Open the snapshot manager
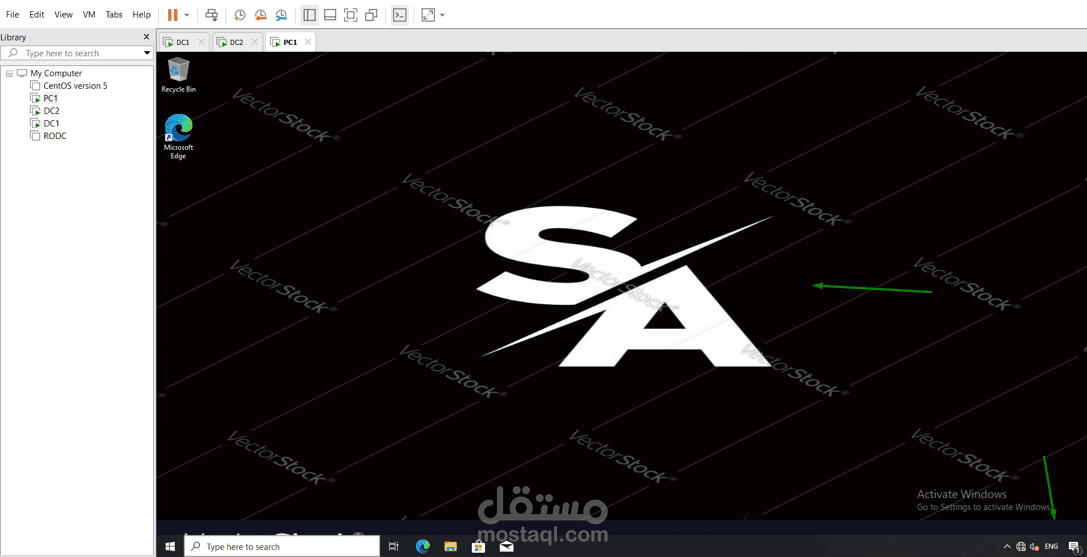The image size is (1087, 557). (x=281, y=15)
